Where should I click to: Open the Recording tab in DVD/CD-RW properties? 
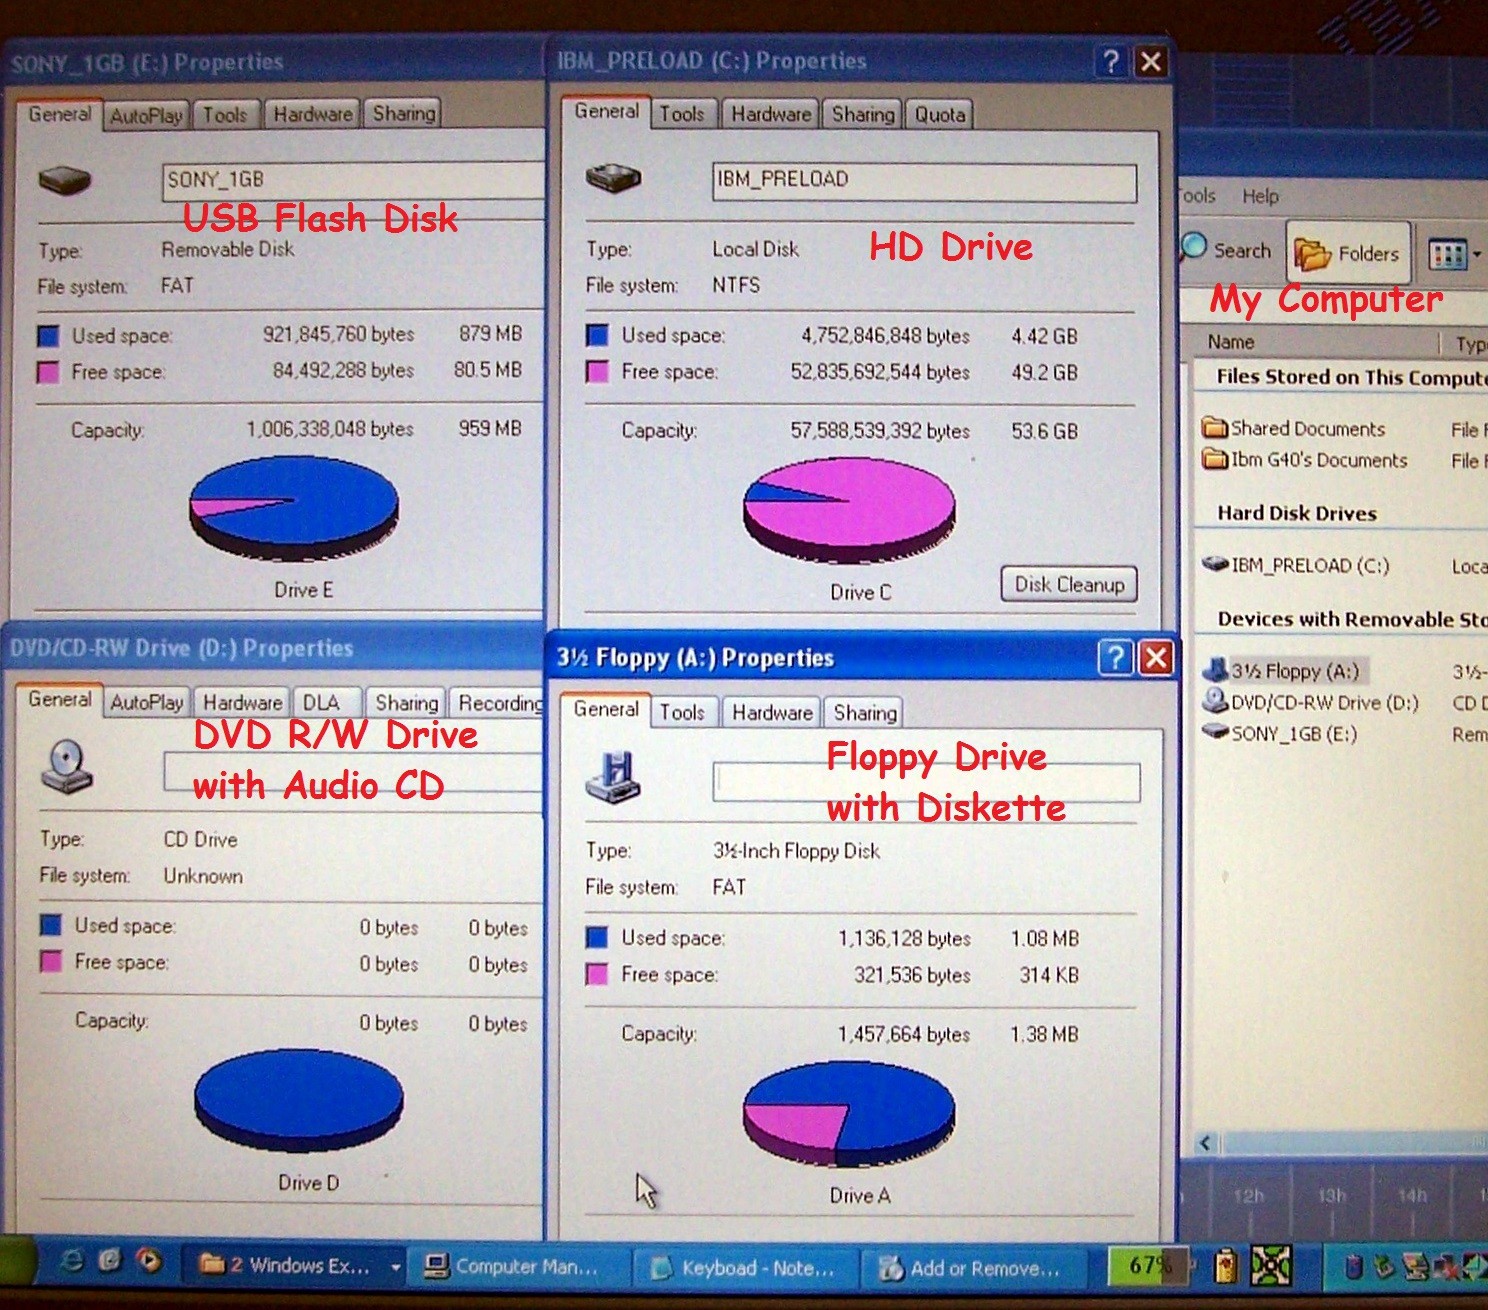(498, 703)
